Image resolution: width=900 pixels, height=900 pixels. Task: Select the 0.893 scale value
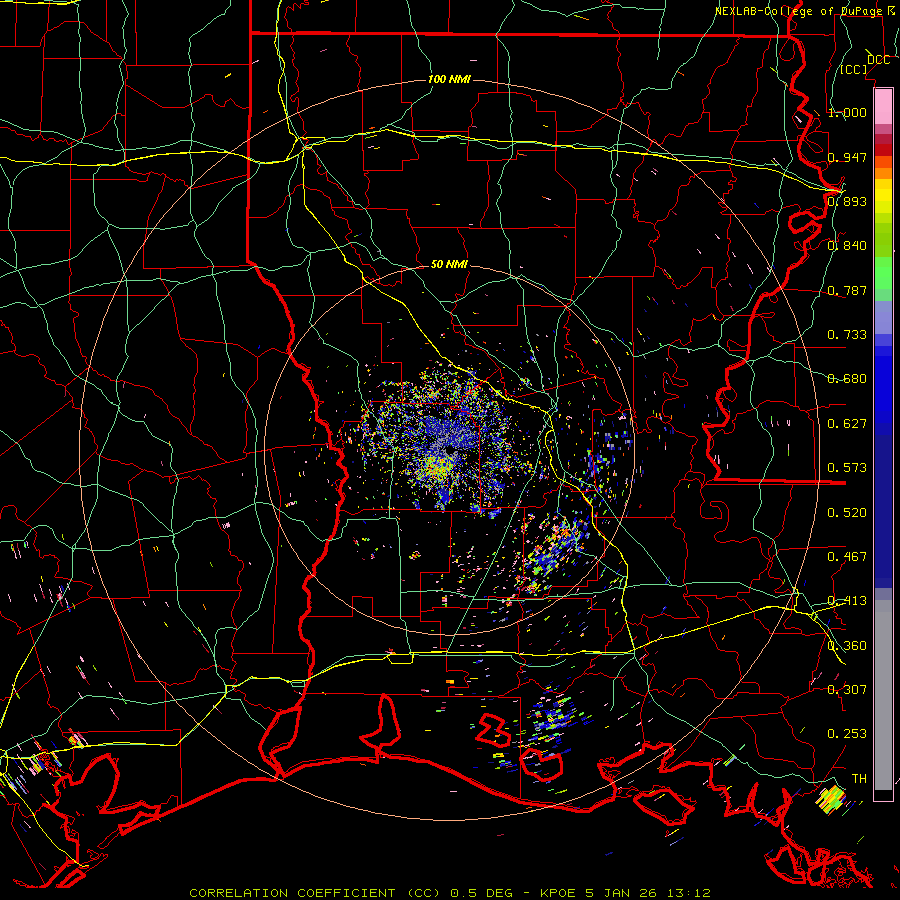(x=847, y=201)
